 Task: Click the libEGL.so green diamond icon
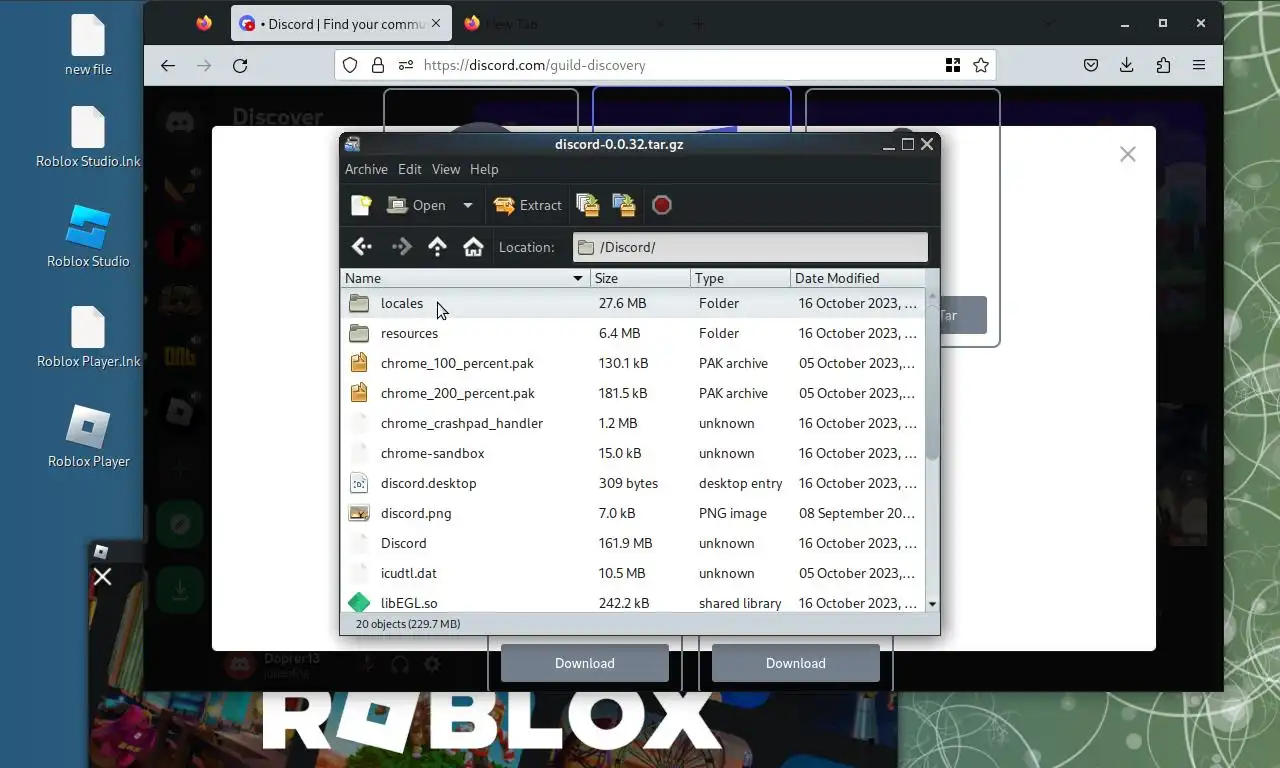pos(359,602)
